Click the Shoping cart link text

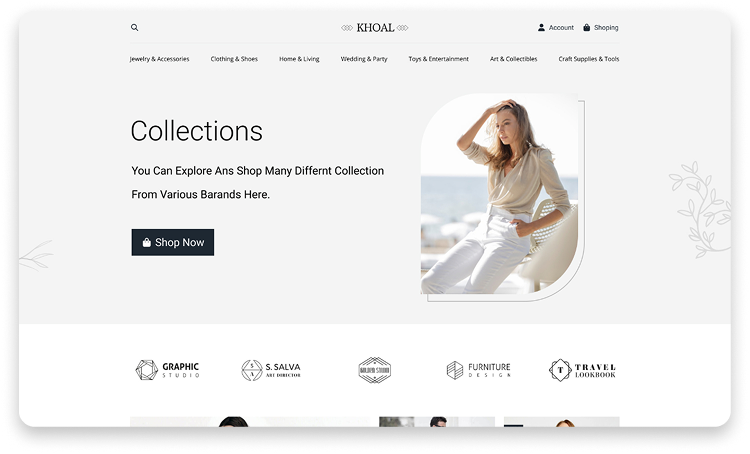coord(607,28)
